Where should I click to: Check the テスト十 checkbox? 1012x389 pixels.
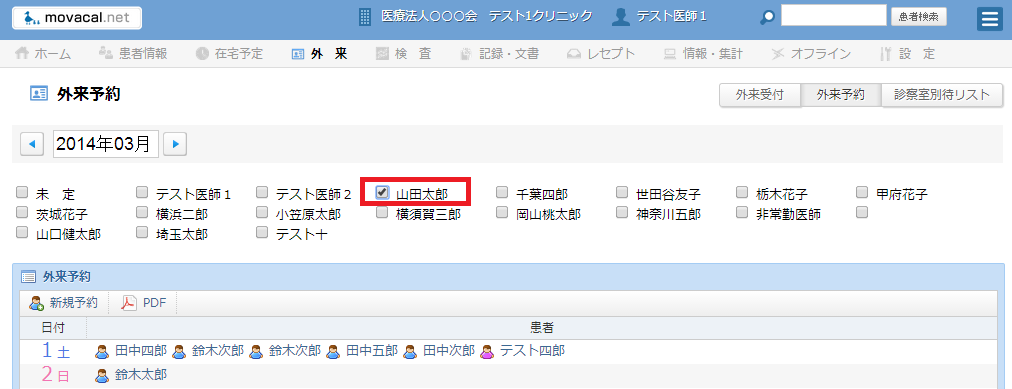262,232
